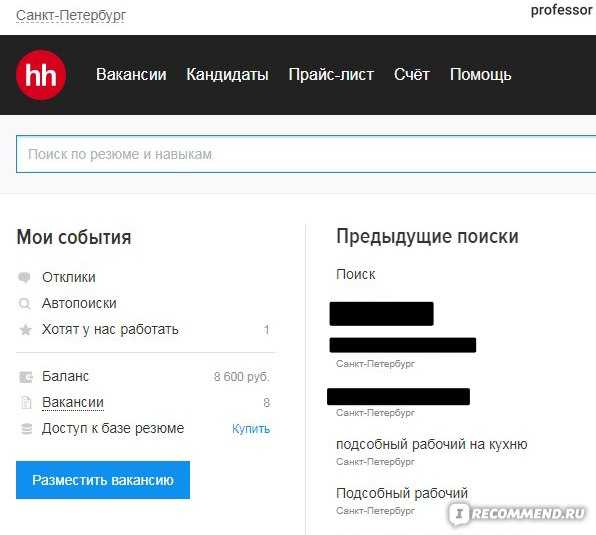Click the 8 600 руб. balance value
The width and height of the screenshot is (596, 535).
[241, 377]
